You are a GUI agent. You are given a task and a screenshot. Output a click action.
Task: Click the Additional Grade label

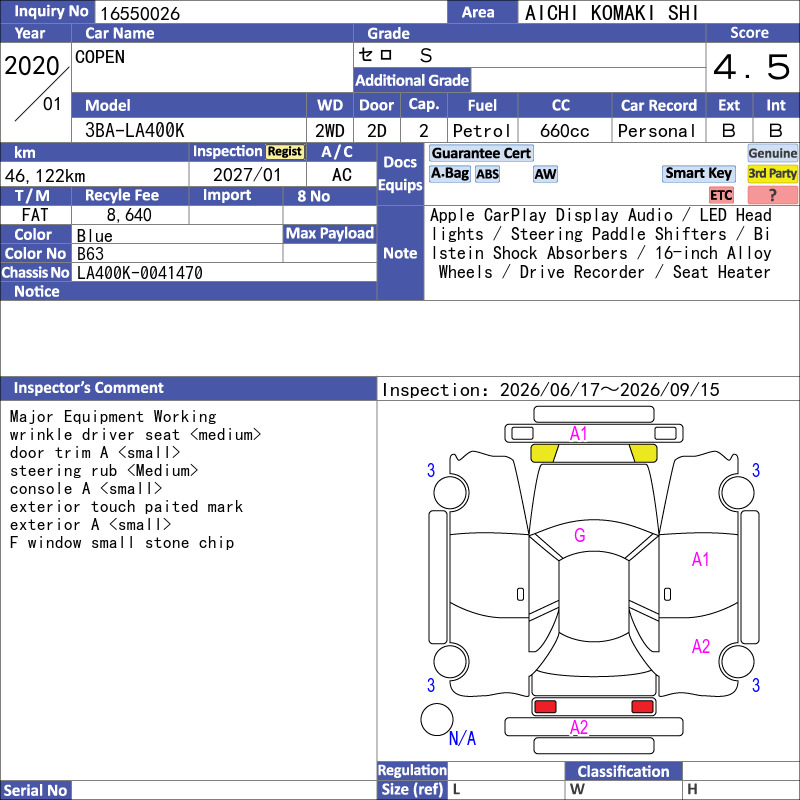click(x=412, y=81)
